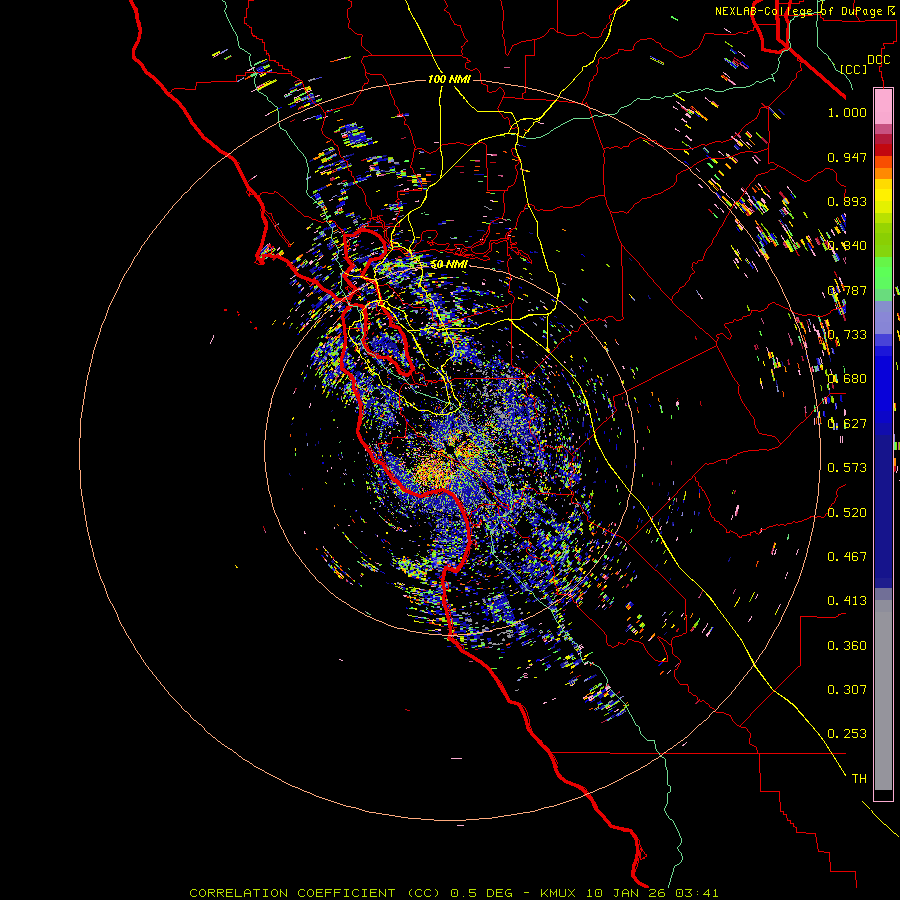Viewport: 900px width, 900px height.
Task: Click the TH threshold label
Action: 859,778
